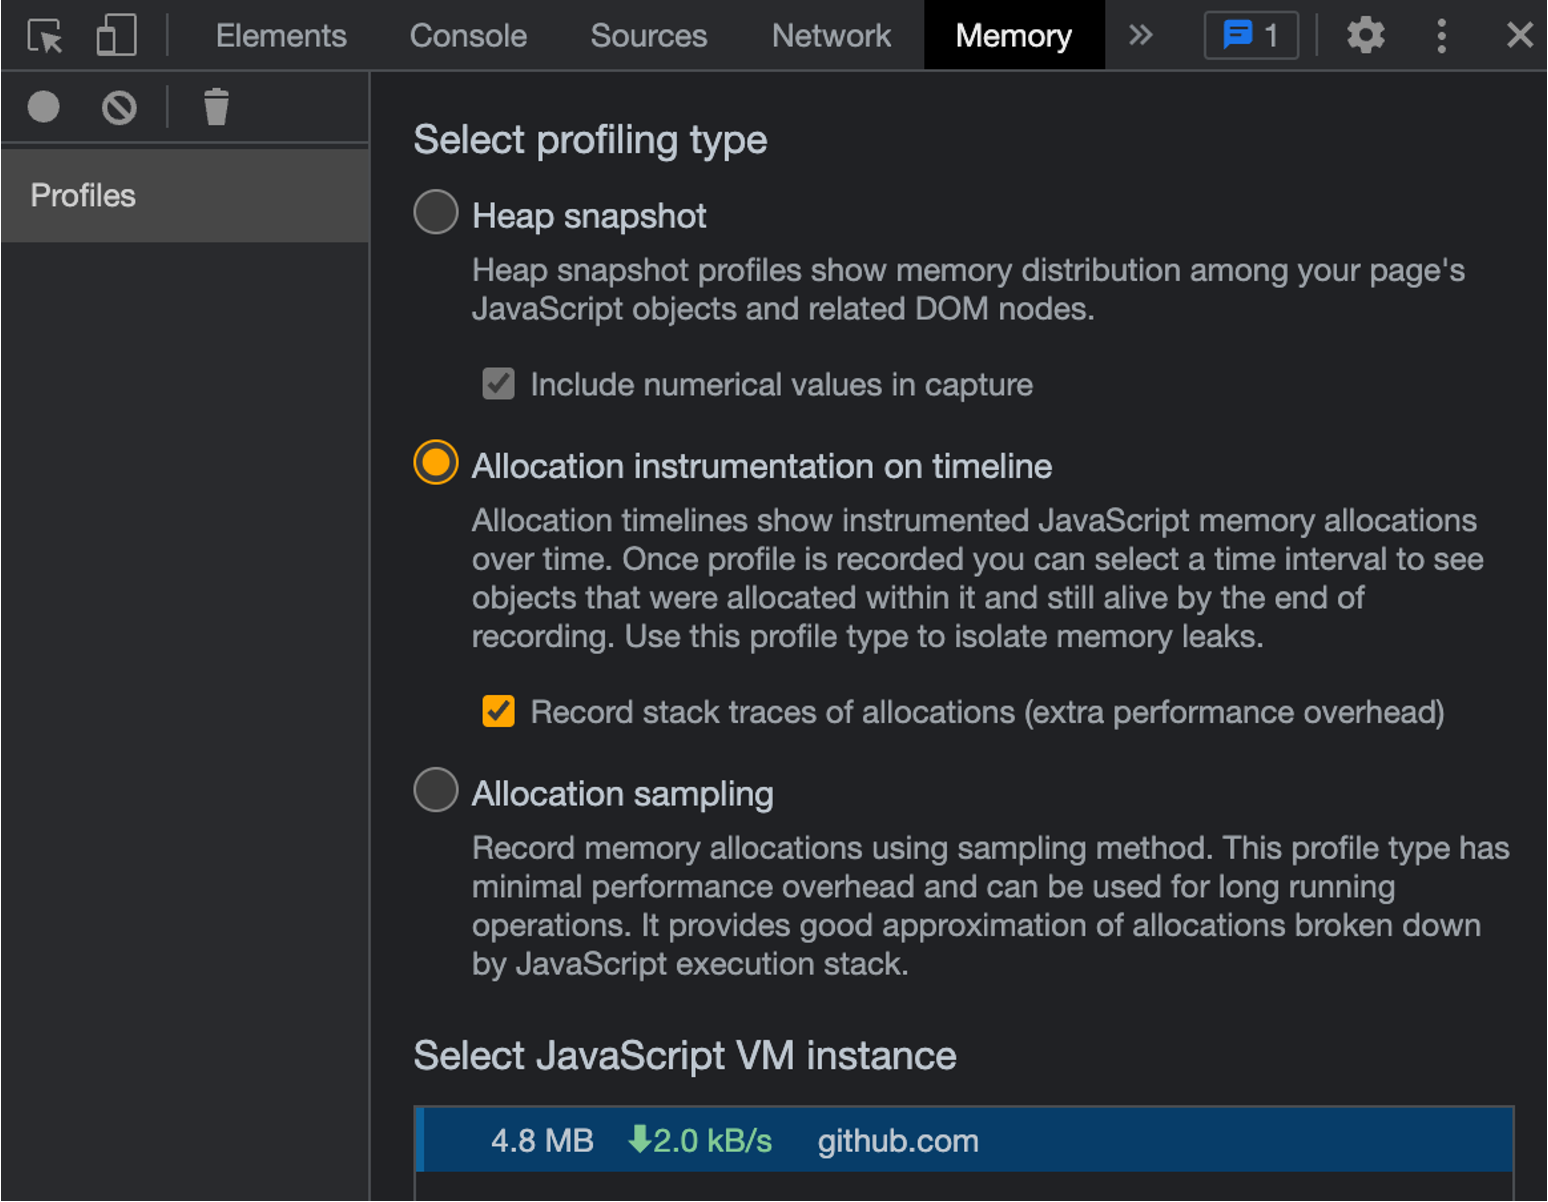The image size is (1548, 1202).
Task: Open the Network tab
Action: [831, 36]
